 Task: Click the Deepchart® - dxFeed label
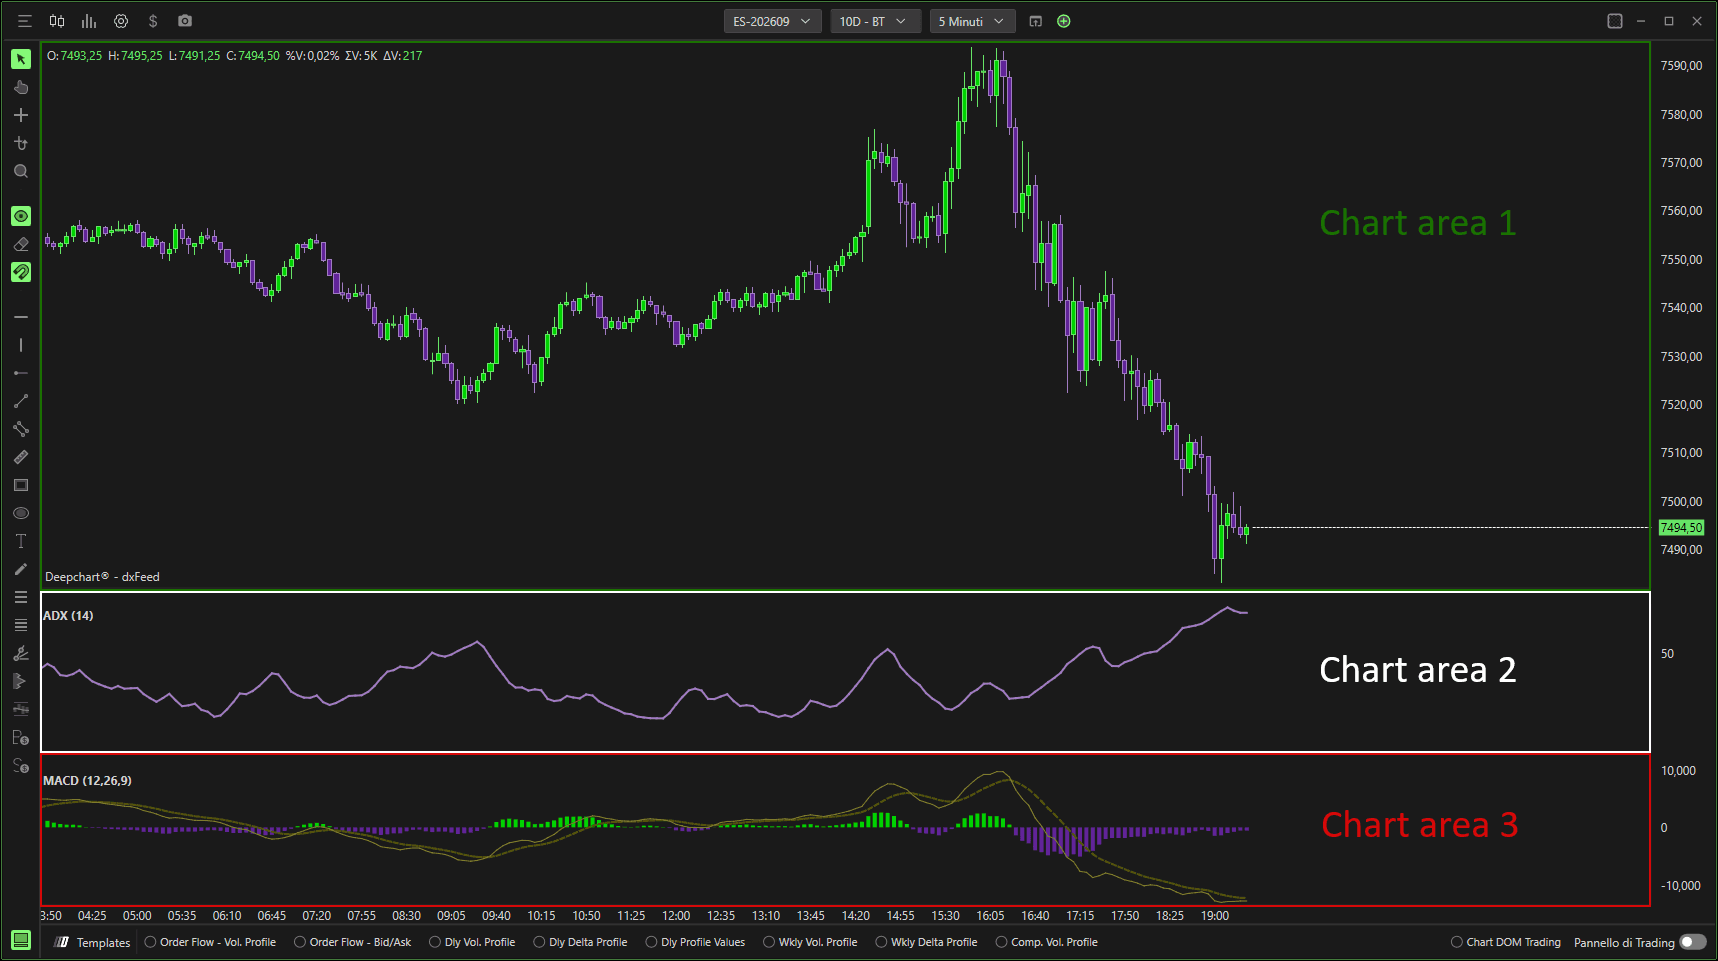click(102, 577)
